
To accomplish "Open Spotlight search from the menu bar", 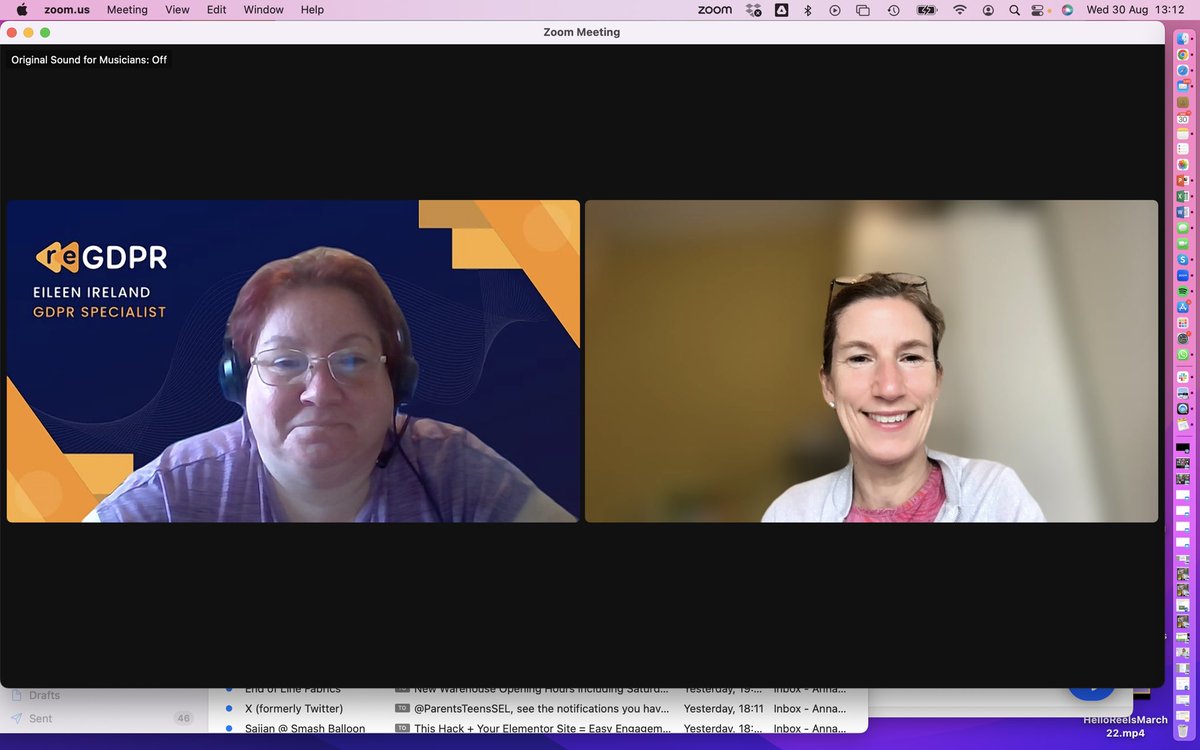I will [x=1014, y=10].
